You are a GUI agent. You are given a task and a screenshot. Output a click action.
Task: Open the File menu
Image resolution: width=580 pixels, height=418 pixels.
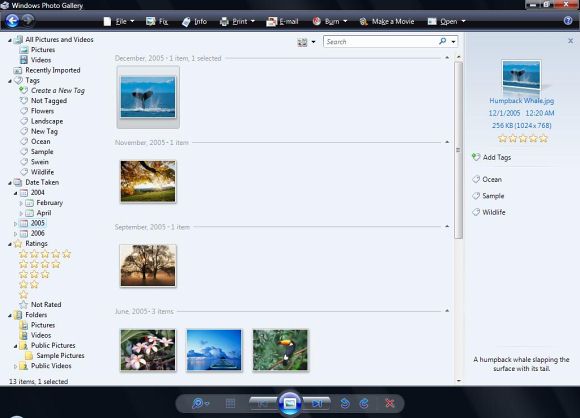click(119, 21)
